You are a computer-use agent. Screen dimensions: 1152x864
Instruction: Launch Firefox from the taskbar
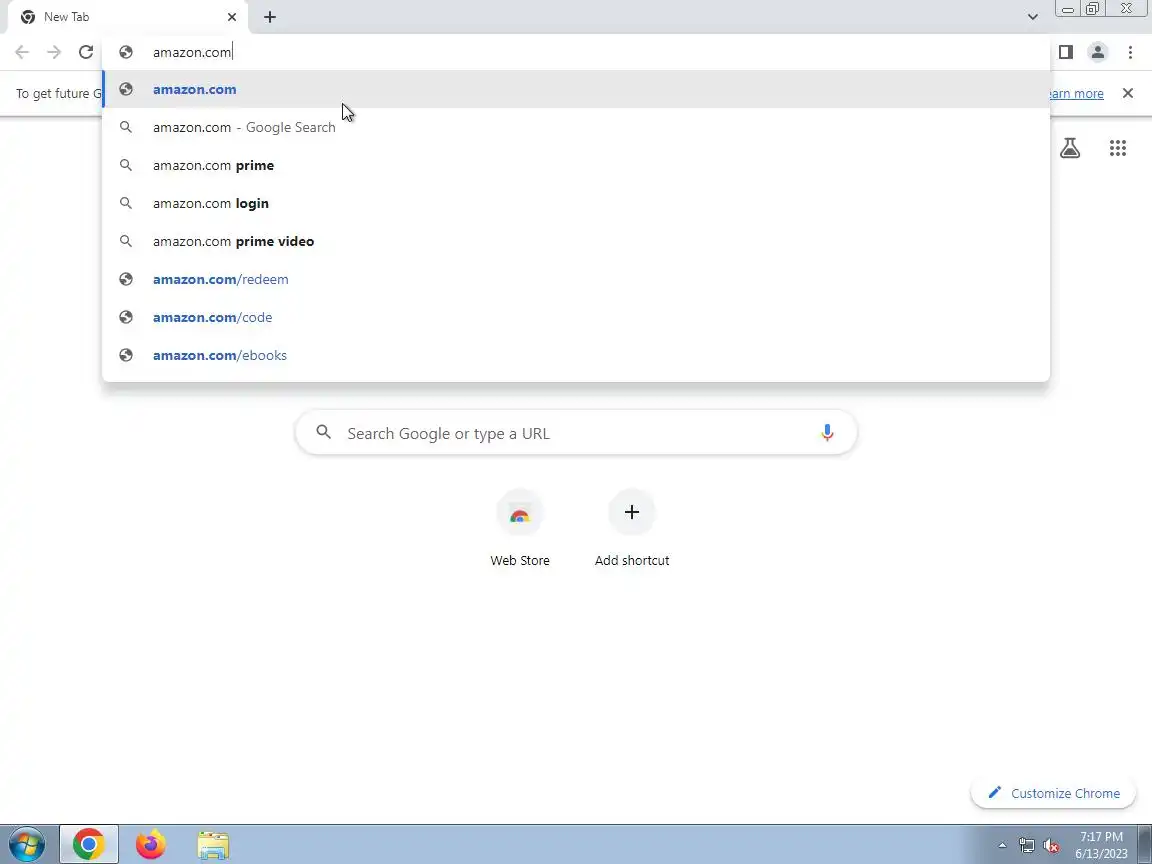151,844
